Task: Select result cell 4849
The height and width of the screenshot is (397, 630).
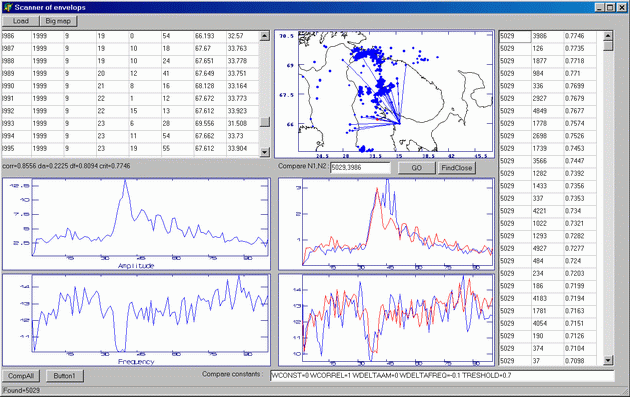Action: 547,111
